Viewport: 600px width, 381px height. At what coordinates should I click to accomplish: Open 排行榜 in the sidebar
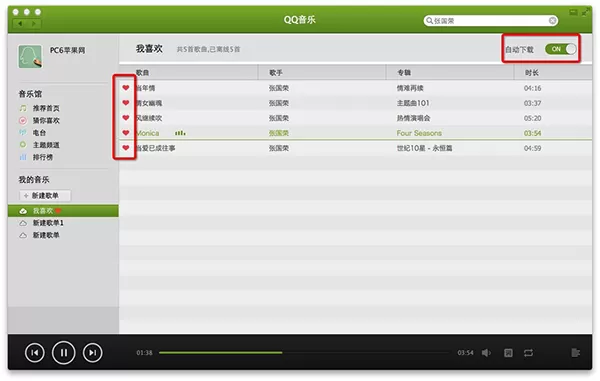click(42, 157)
